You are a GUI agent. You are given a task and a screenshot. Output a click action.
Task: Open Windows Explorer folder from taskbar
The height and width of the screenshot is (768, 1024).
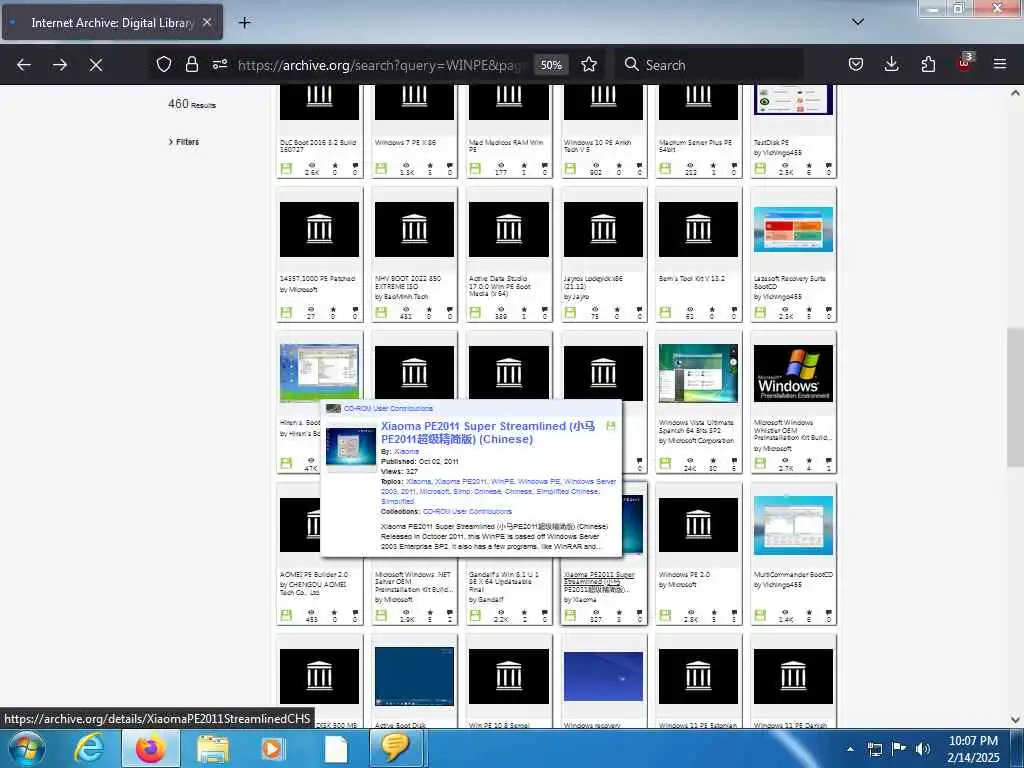[x=213, y=748]
